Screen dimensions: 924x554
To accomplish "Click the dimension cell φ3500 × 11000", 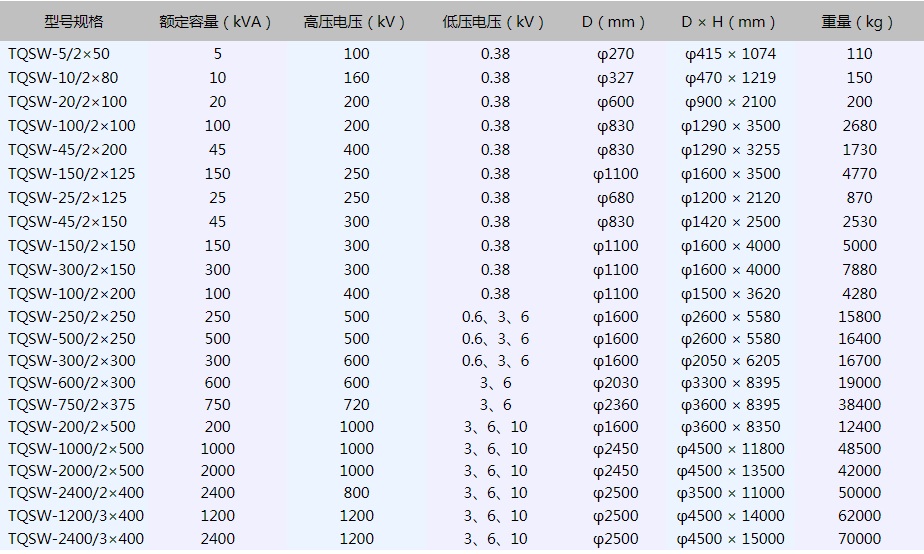I will click(x=730, y=493).
